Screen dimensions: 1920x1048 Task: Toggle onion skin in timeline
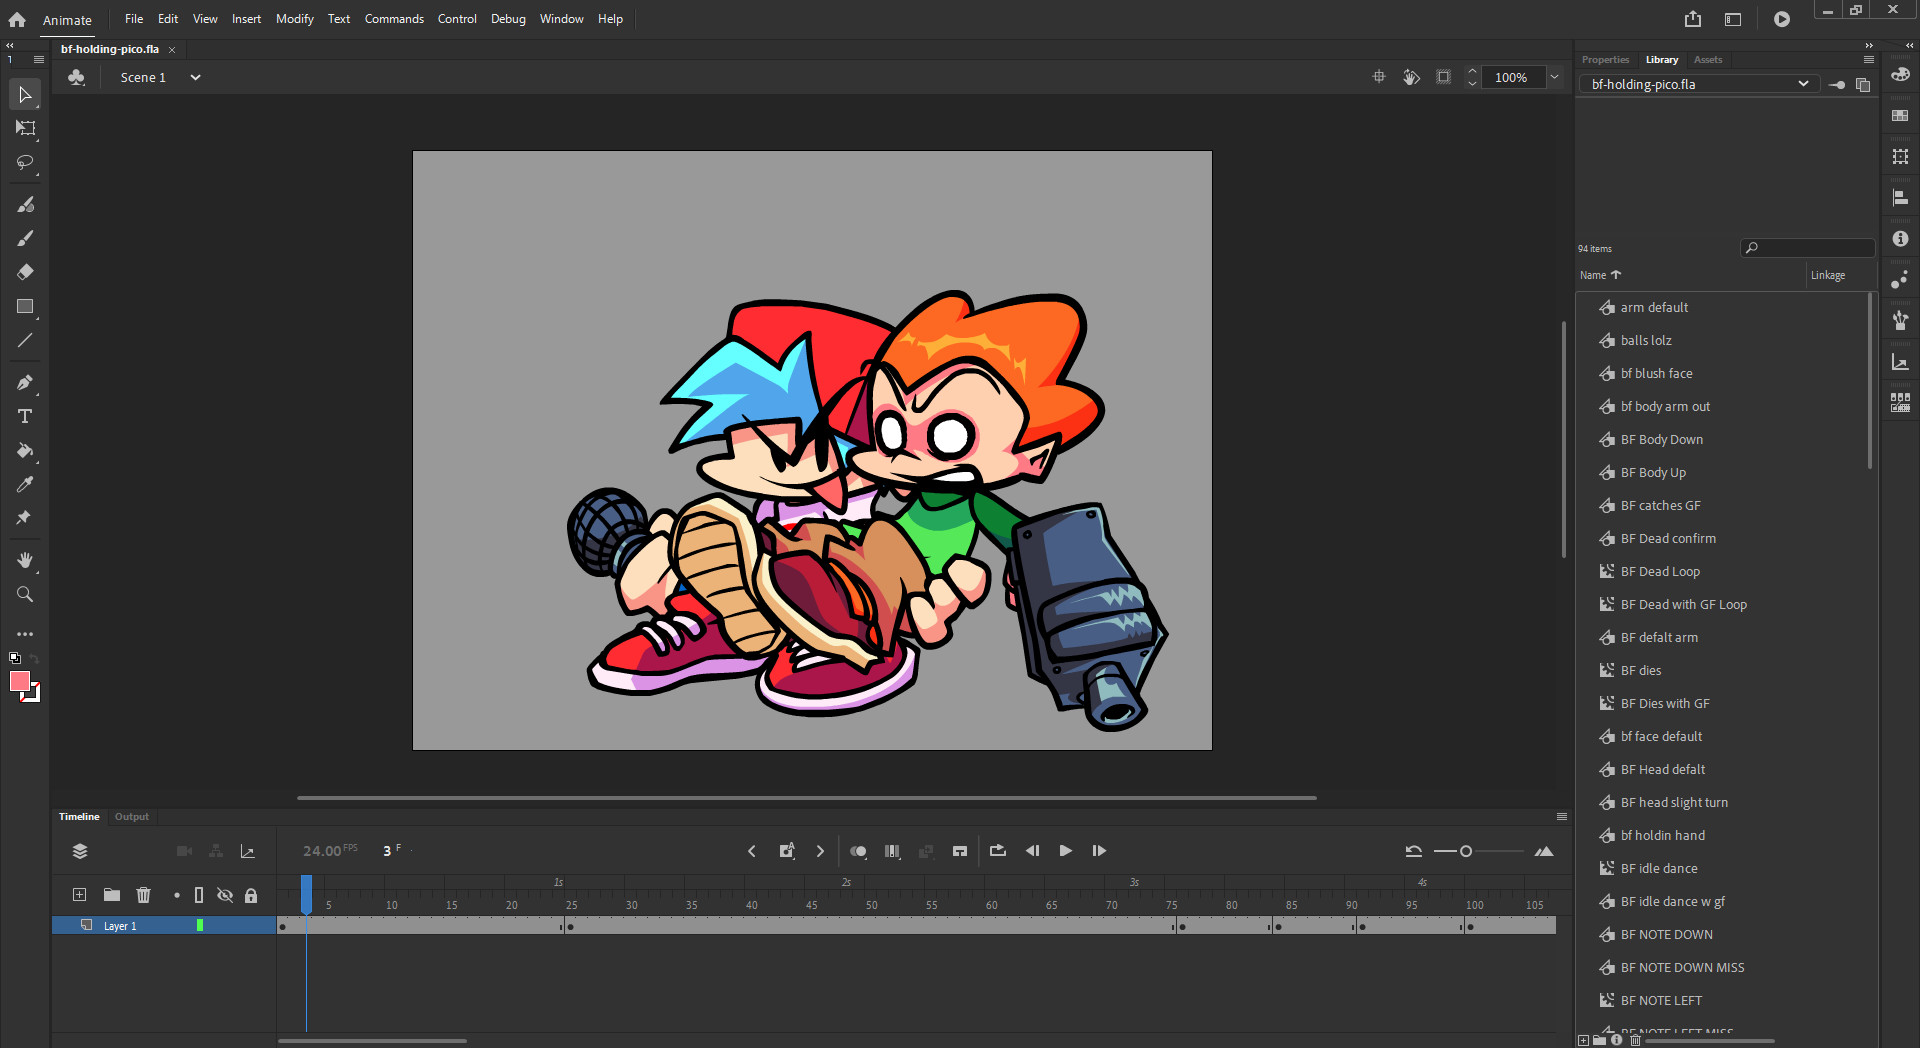coord(858,851)
